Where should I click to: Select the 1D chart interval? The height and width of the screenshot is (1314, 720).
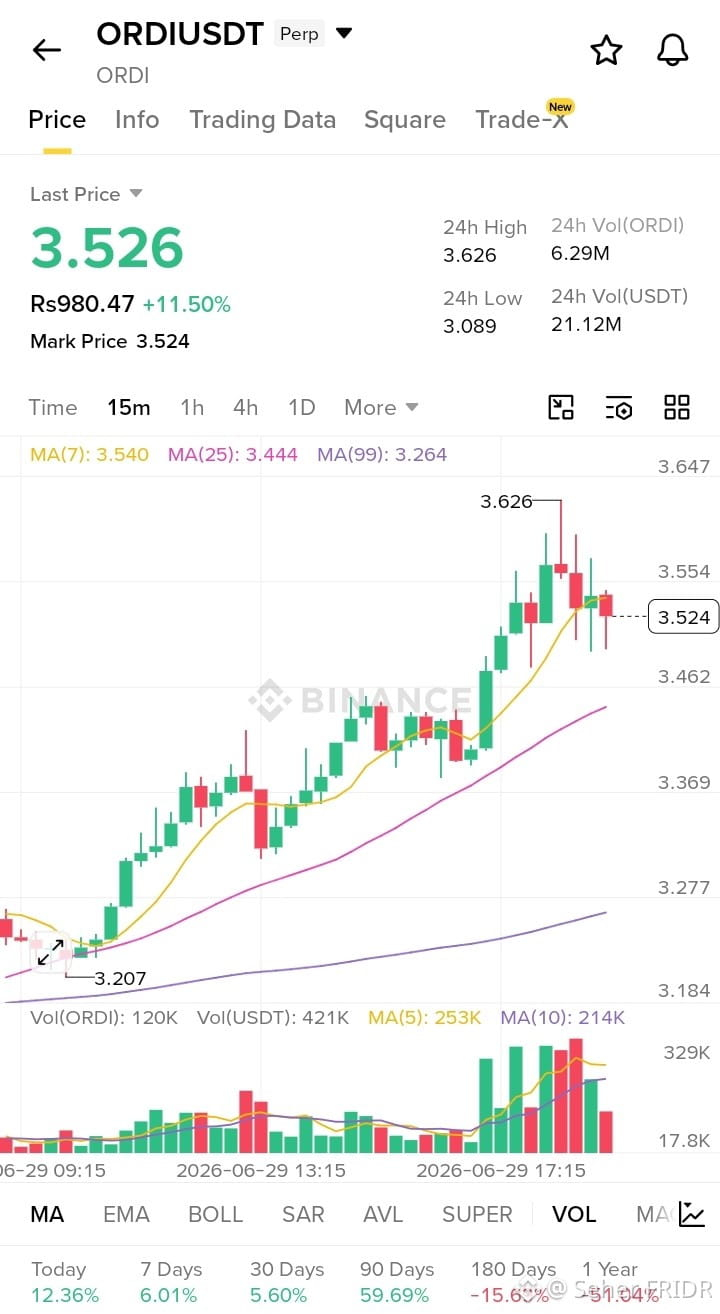pos(301,407)
